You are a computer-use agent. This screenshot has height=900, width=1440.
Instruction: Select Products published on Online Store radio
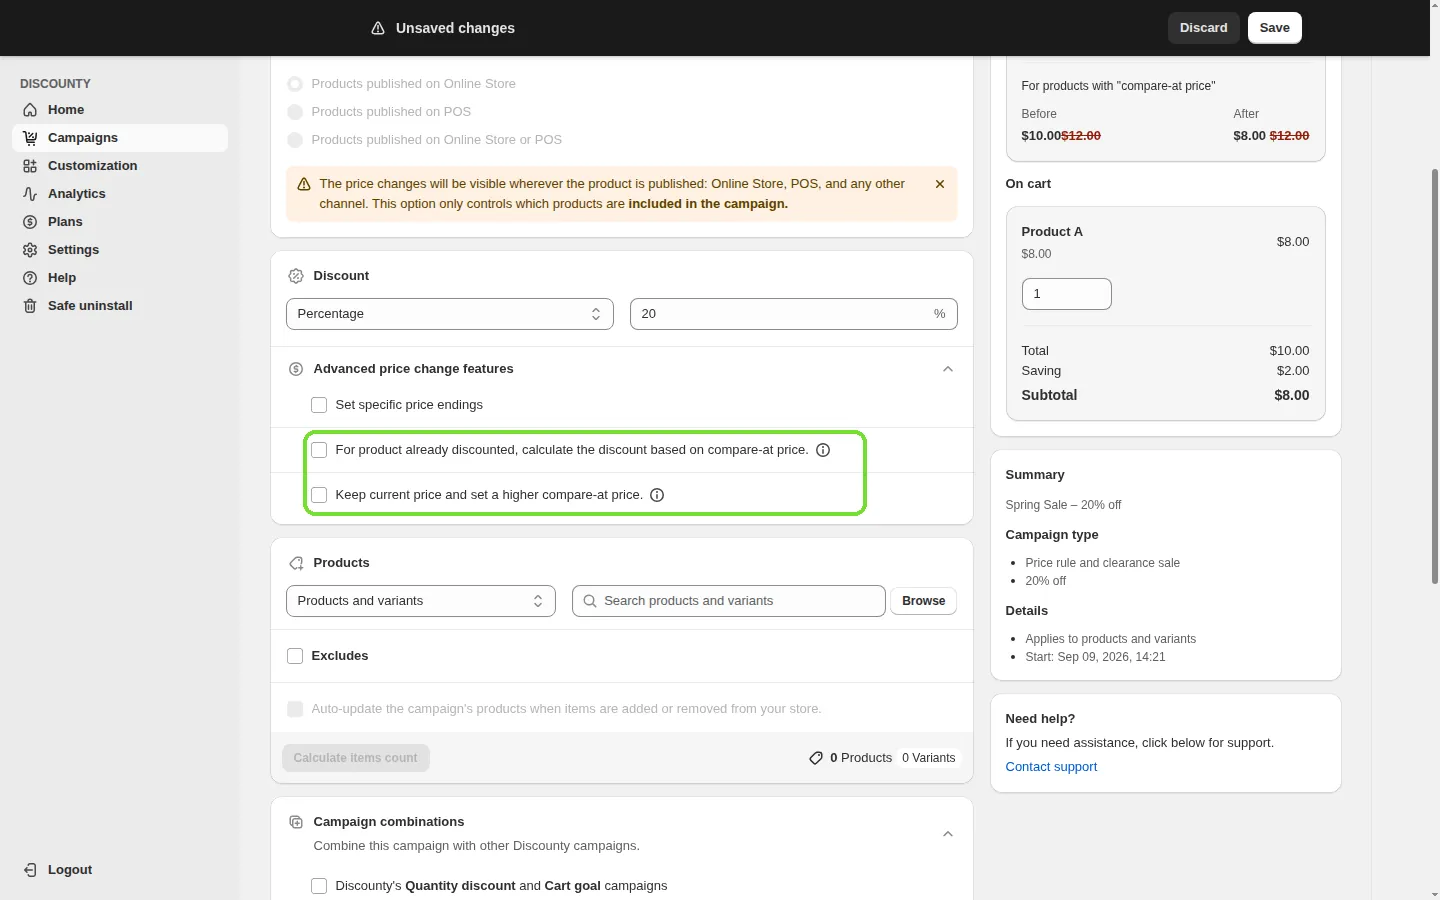[295, 84]
